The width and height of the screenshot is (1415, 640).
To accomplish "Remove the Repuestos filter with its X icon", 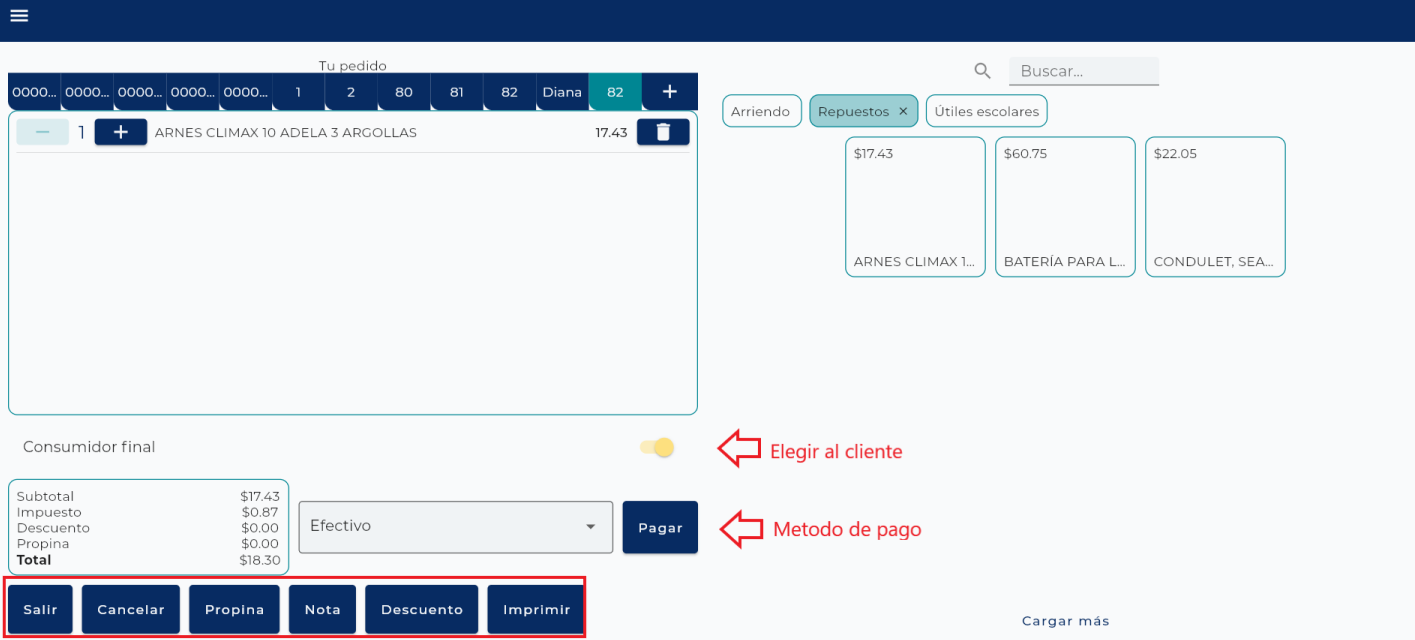I will coord(903,111).
